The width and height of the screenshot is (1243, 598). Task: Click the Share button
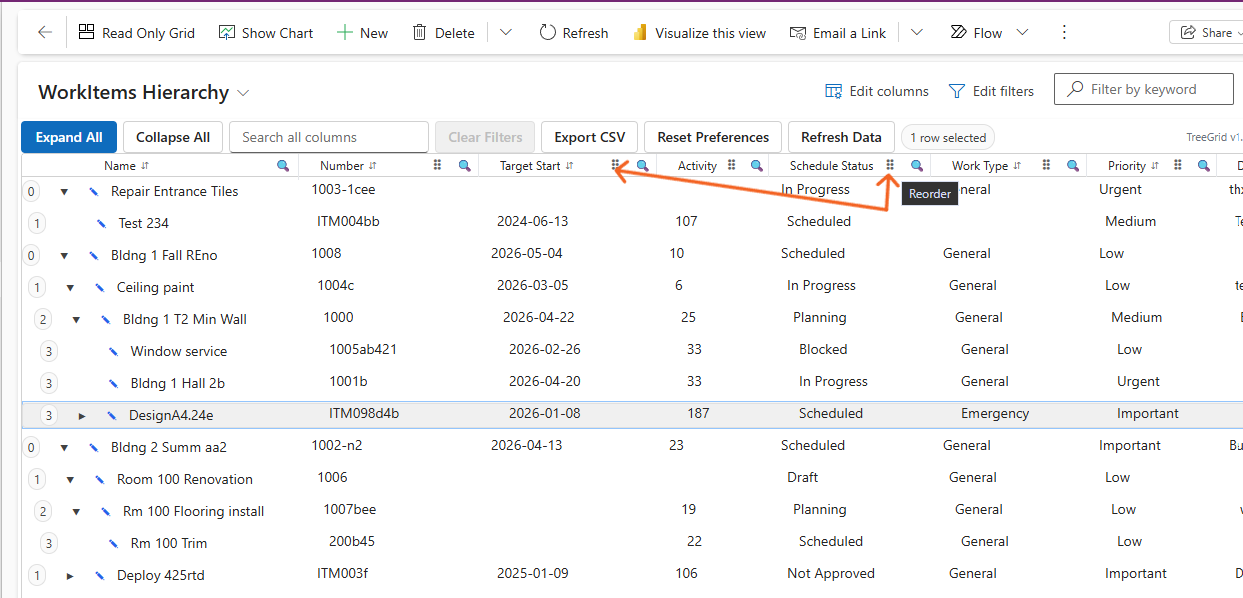click(1206, 33)
